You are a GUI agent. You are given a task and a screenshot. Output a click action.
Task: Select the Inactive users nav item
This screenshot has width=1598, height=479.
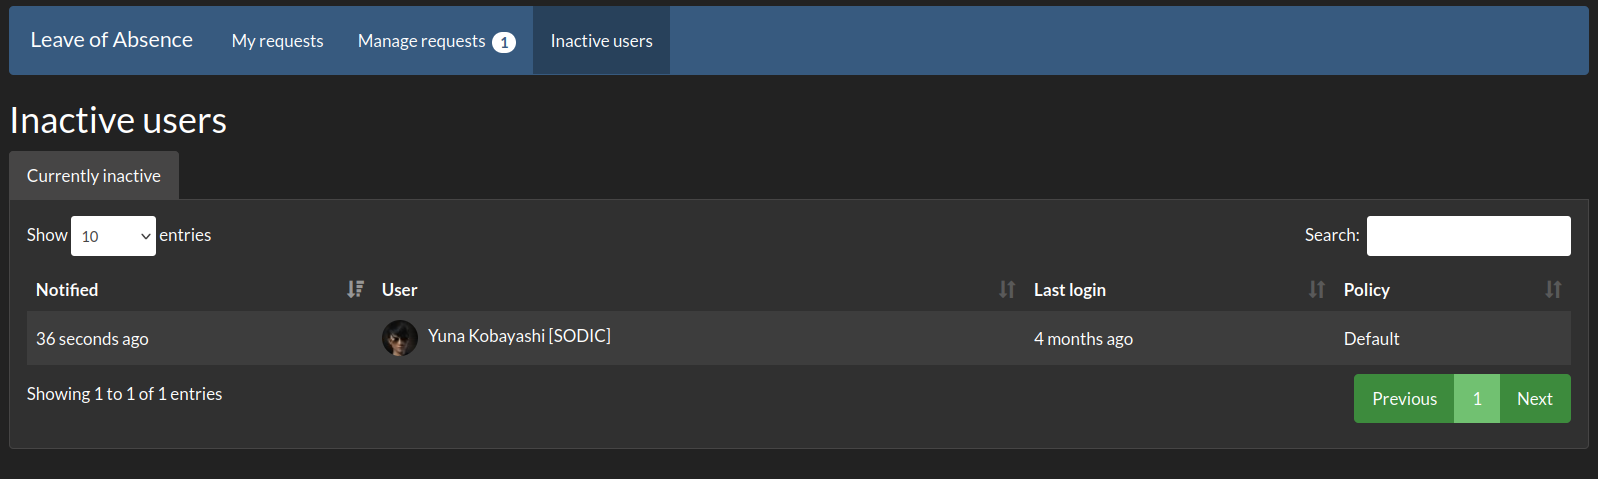point(601,41)
